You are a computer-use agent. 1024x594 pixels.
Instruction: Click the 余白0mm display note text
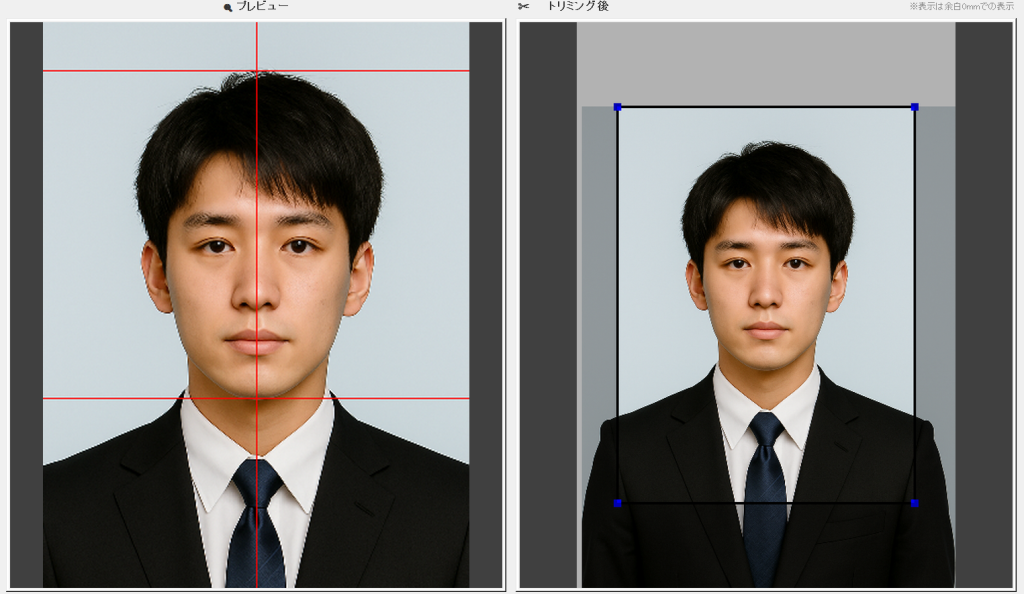point(961,7)
